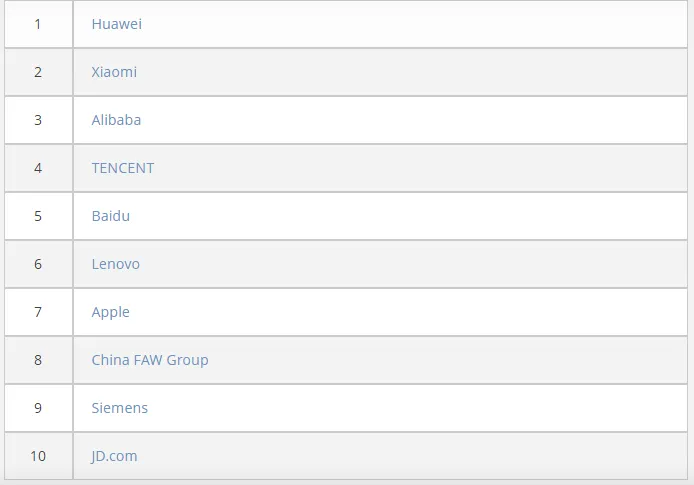The image size is (694, 485).
Task: Open the Lenovo company link
Action: 116,264
